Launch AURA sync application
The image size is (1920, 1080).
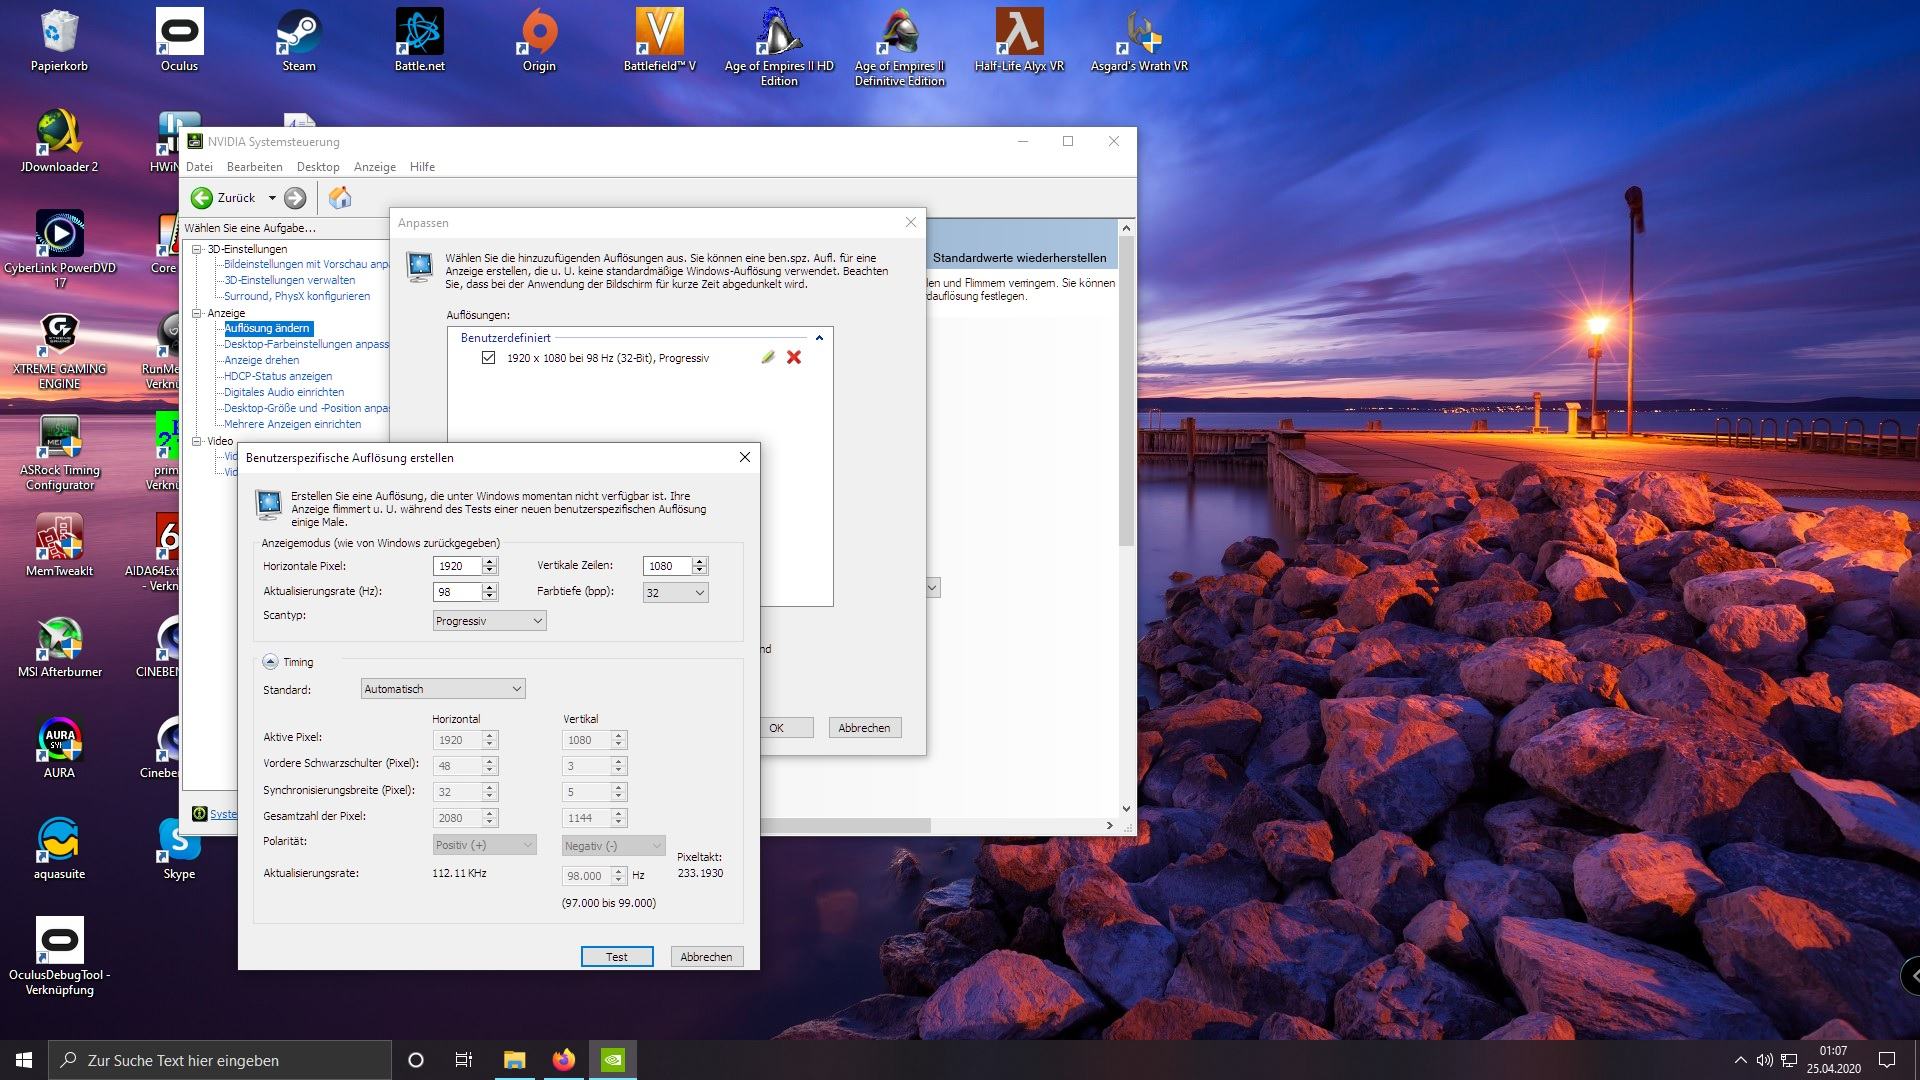tap(59, 746)
